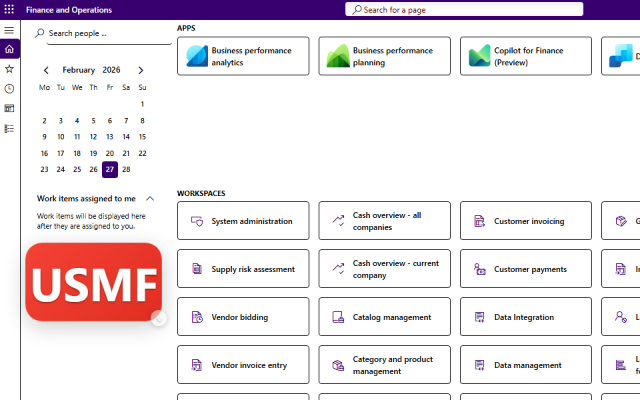Select February 9 in the calendar
The height and width of the screenshot is (400, 640).
[44, 137]
